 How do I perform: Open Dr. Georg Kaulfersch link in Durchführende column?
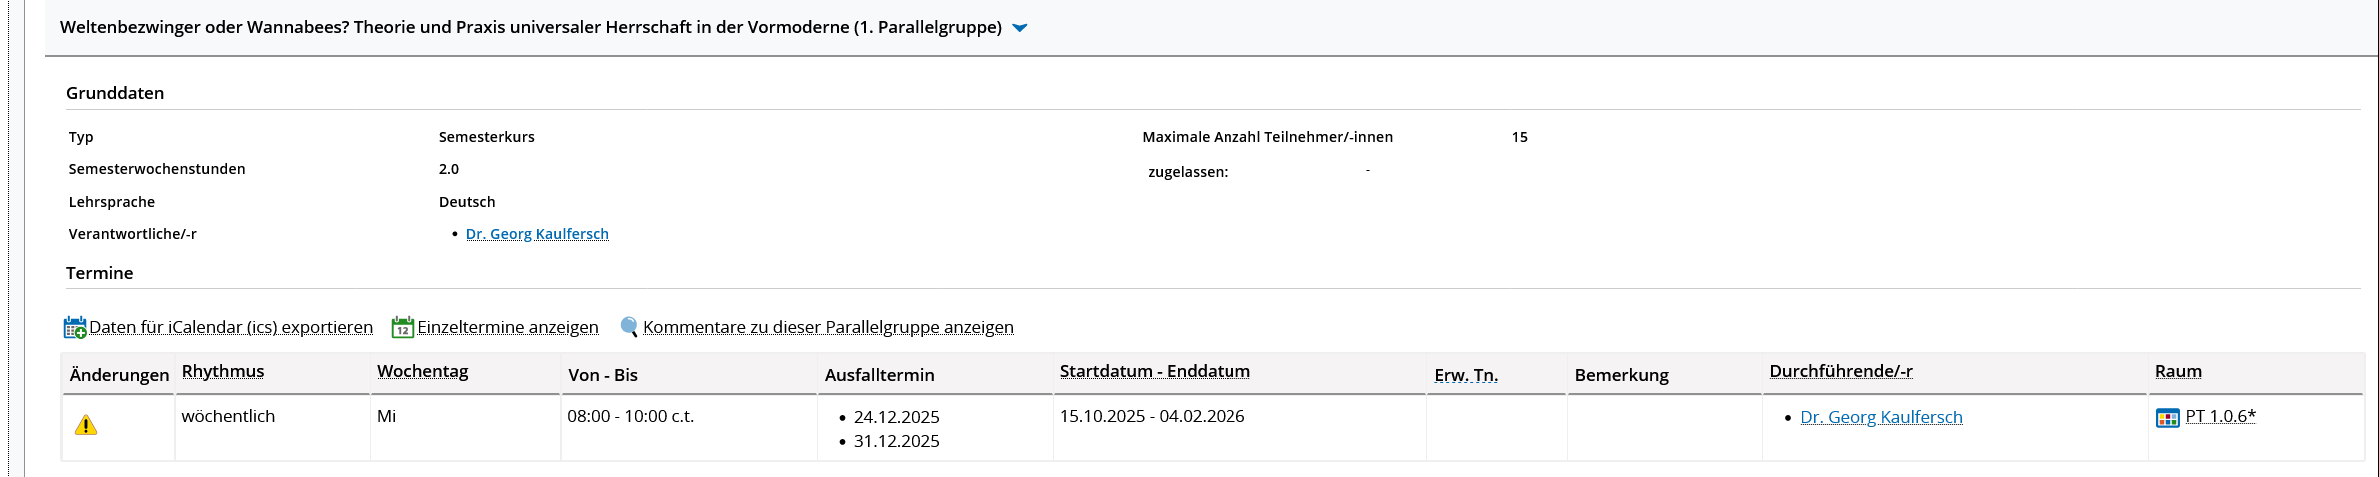point(1881,417)
